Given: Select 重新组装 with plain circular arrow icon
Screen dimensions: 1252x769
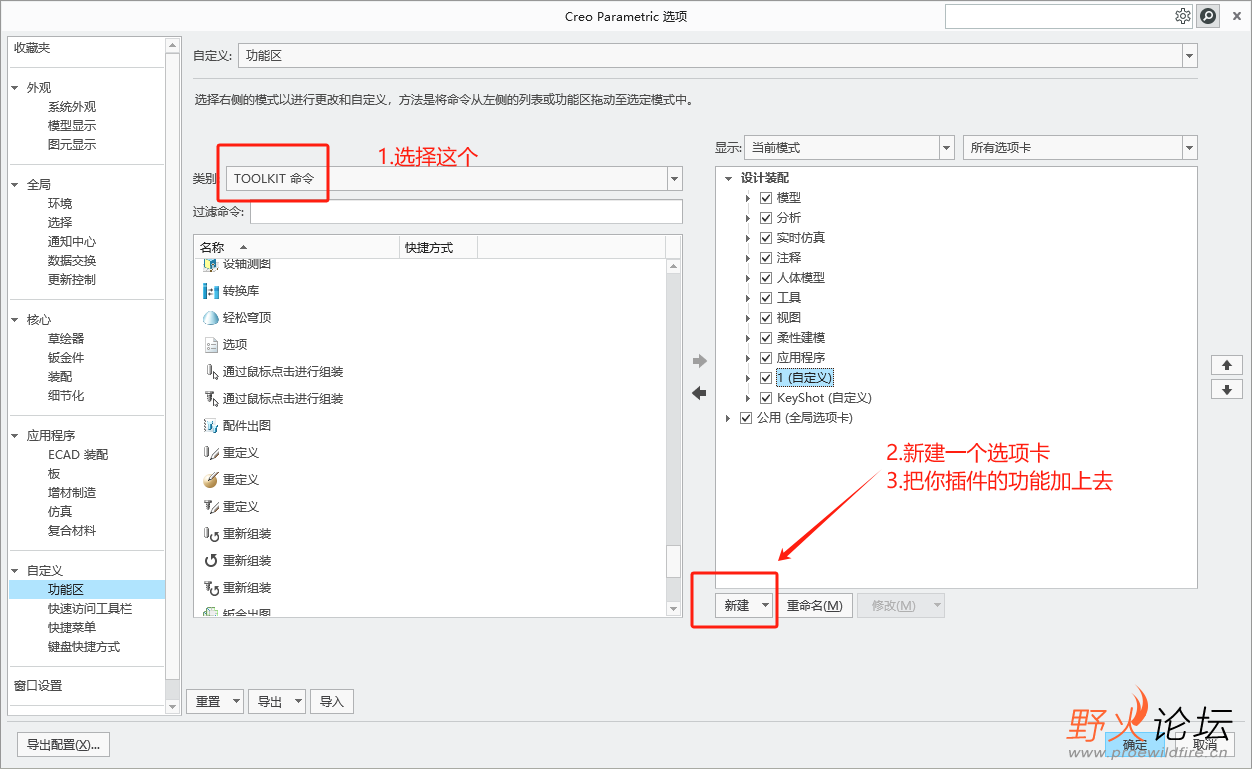Looking at the screenshot, I should (211, 561).
